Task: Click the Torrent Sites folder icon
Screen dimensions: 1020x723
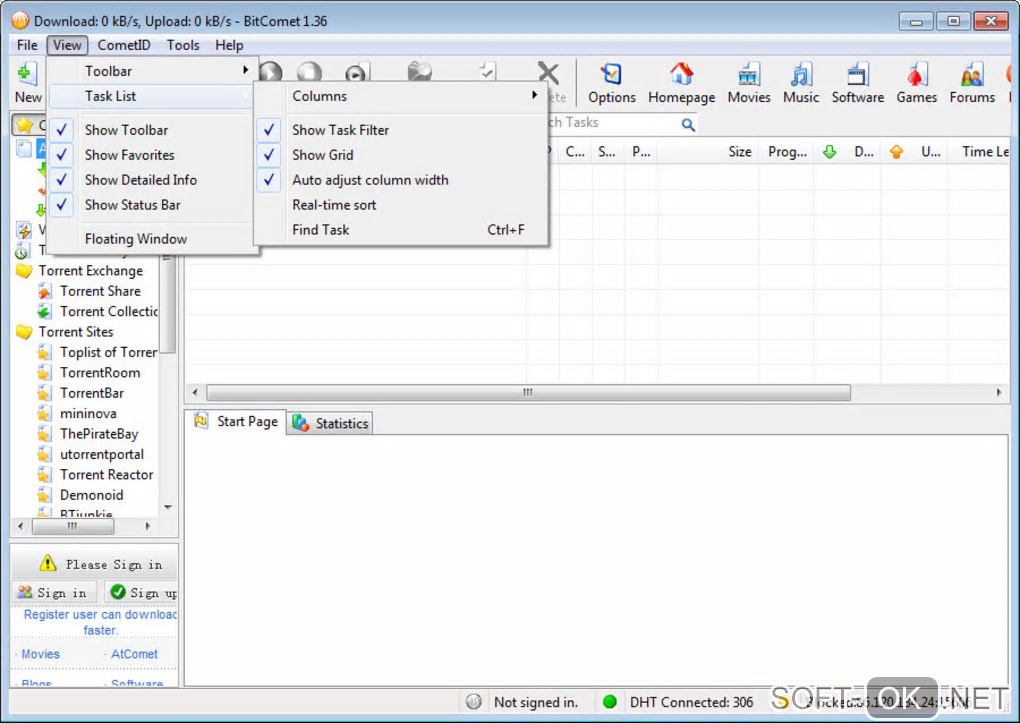Action: (x=24, y=332)
